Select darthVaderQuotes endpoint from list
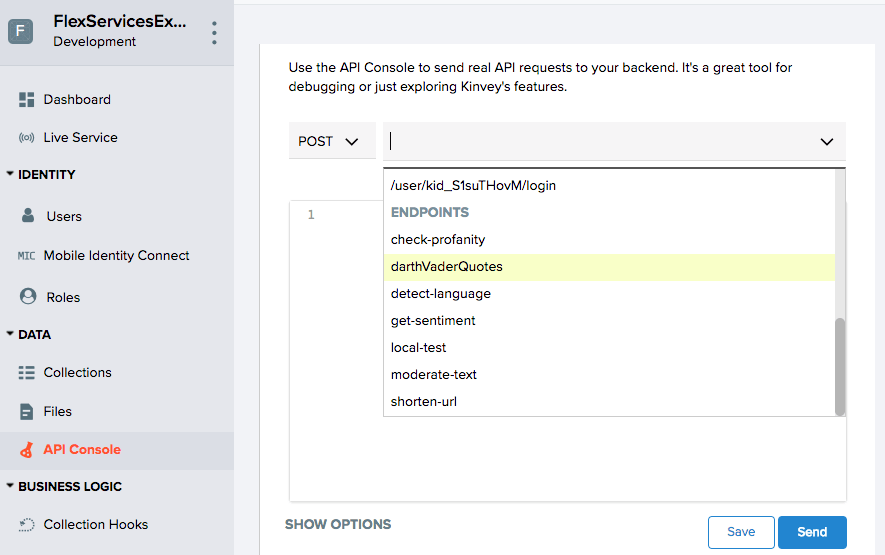885x555 pixels. click(447, 267)
